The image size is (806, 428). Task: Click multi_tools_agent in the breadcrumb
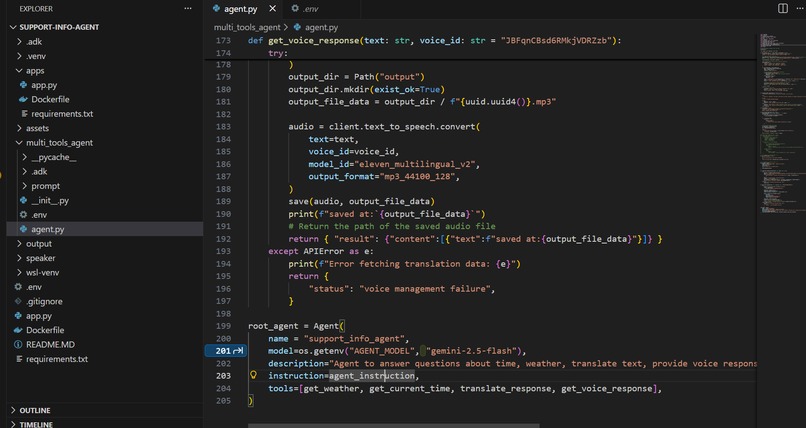point(247,27)
